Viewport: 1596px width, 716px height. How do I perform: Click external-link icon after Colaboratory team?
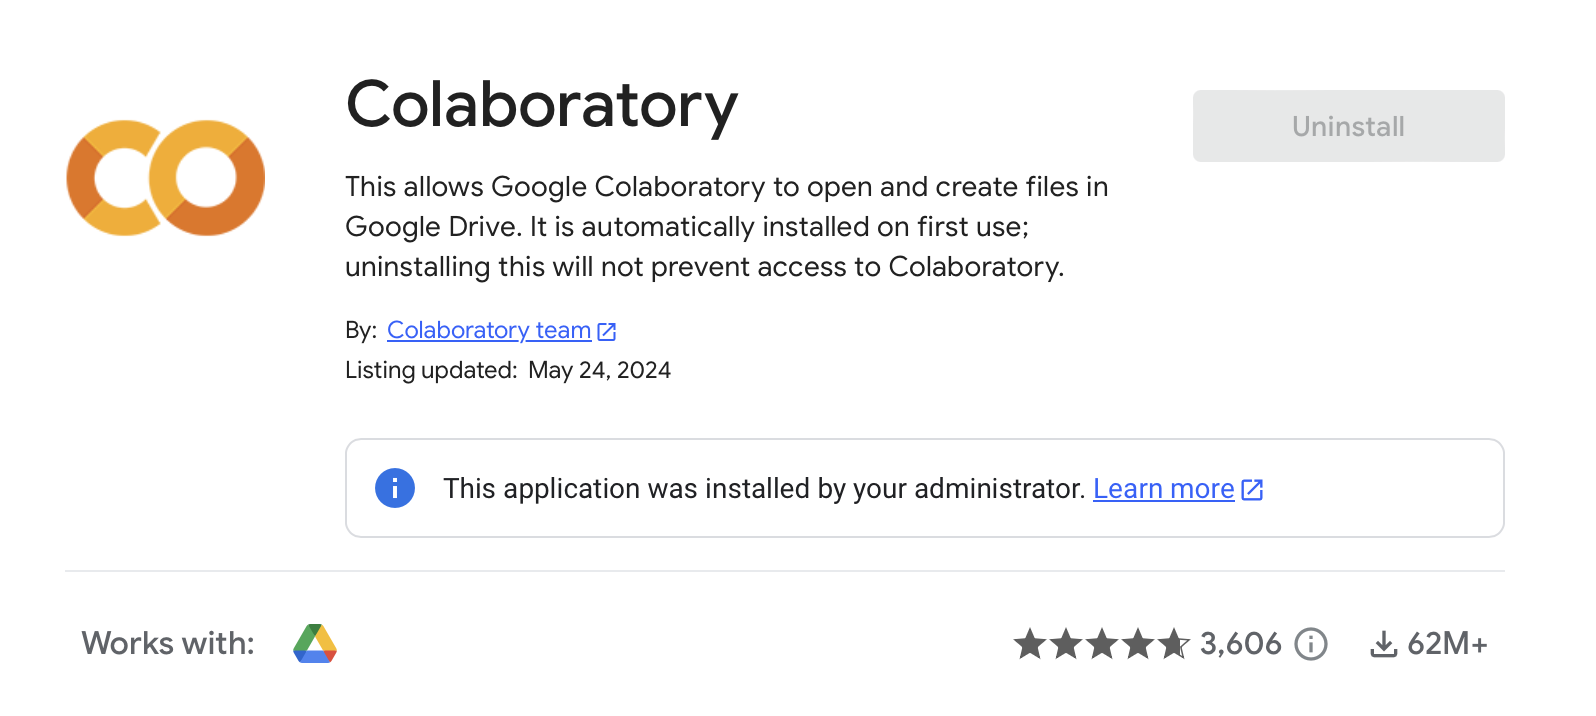click(607, 331)
